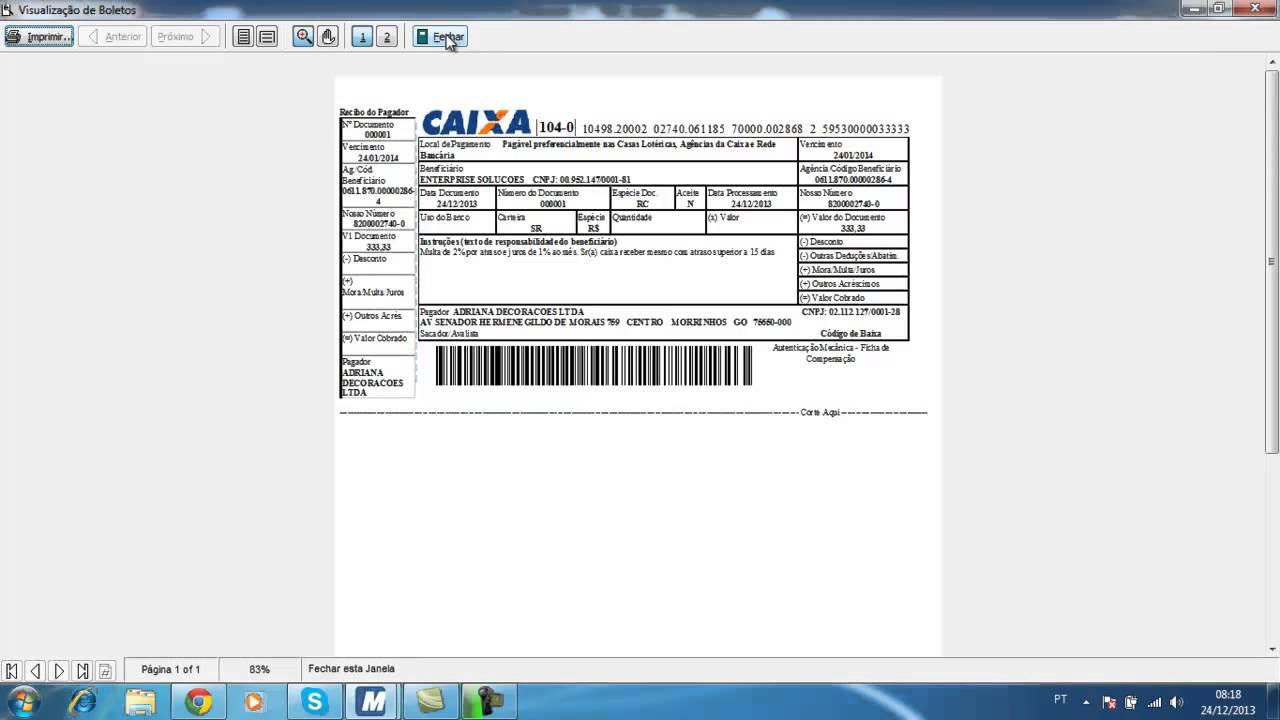Open the camera recorder taskbar icon

point(489,702)
